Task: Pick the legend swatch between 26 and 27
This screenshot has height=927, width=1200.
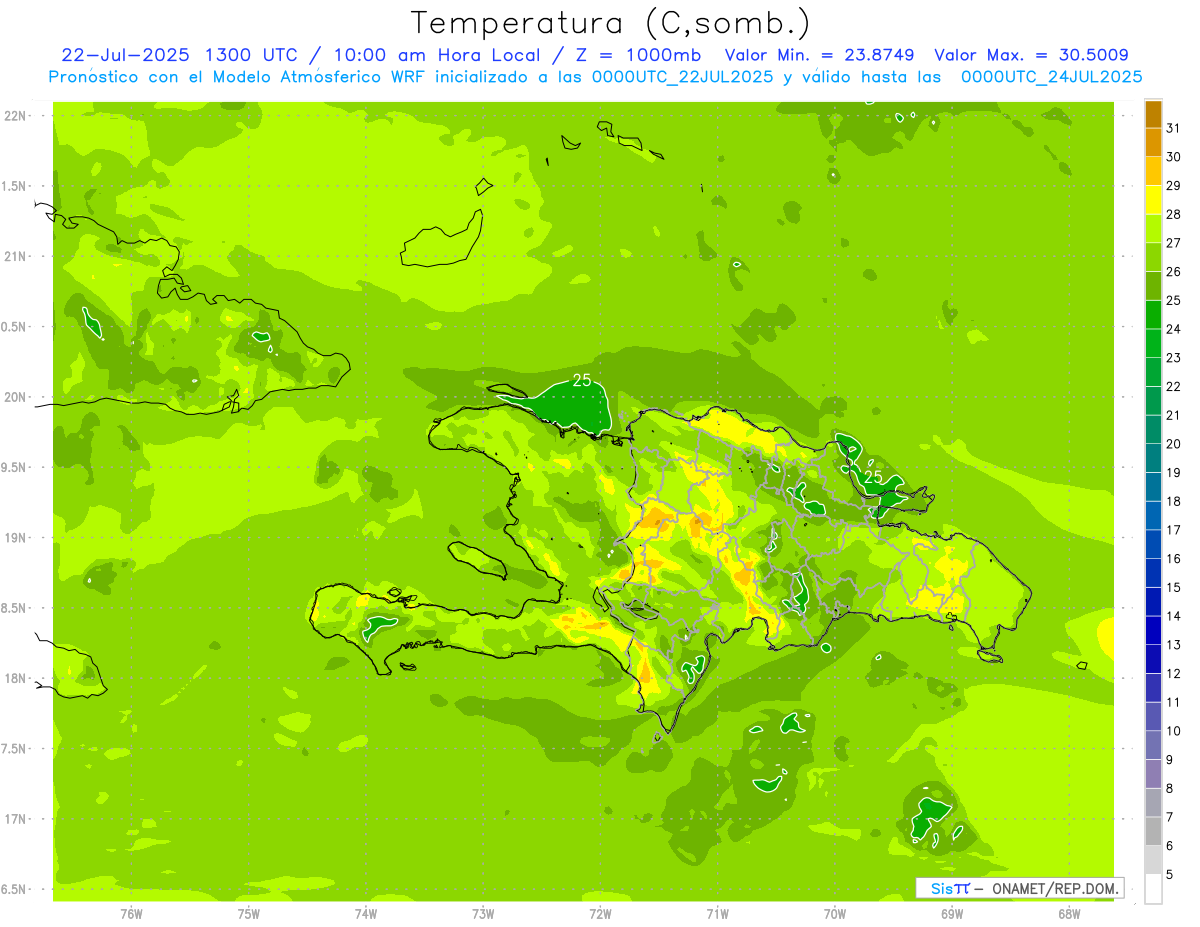Action: coord(1153,258)
